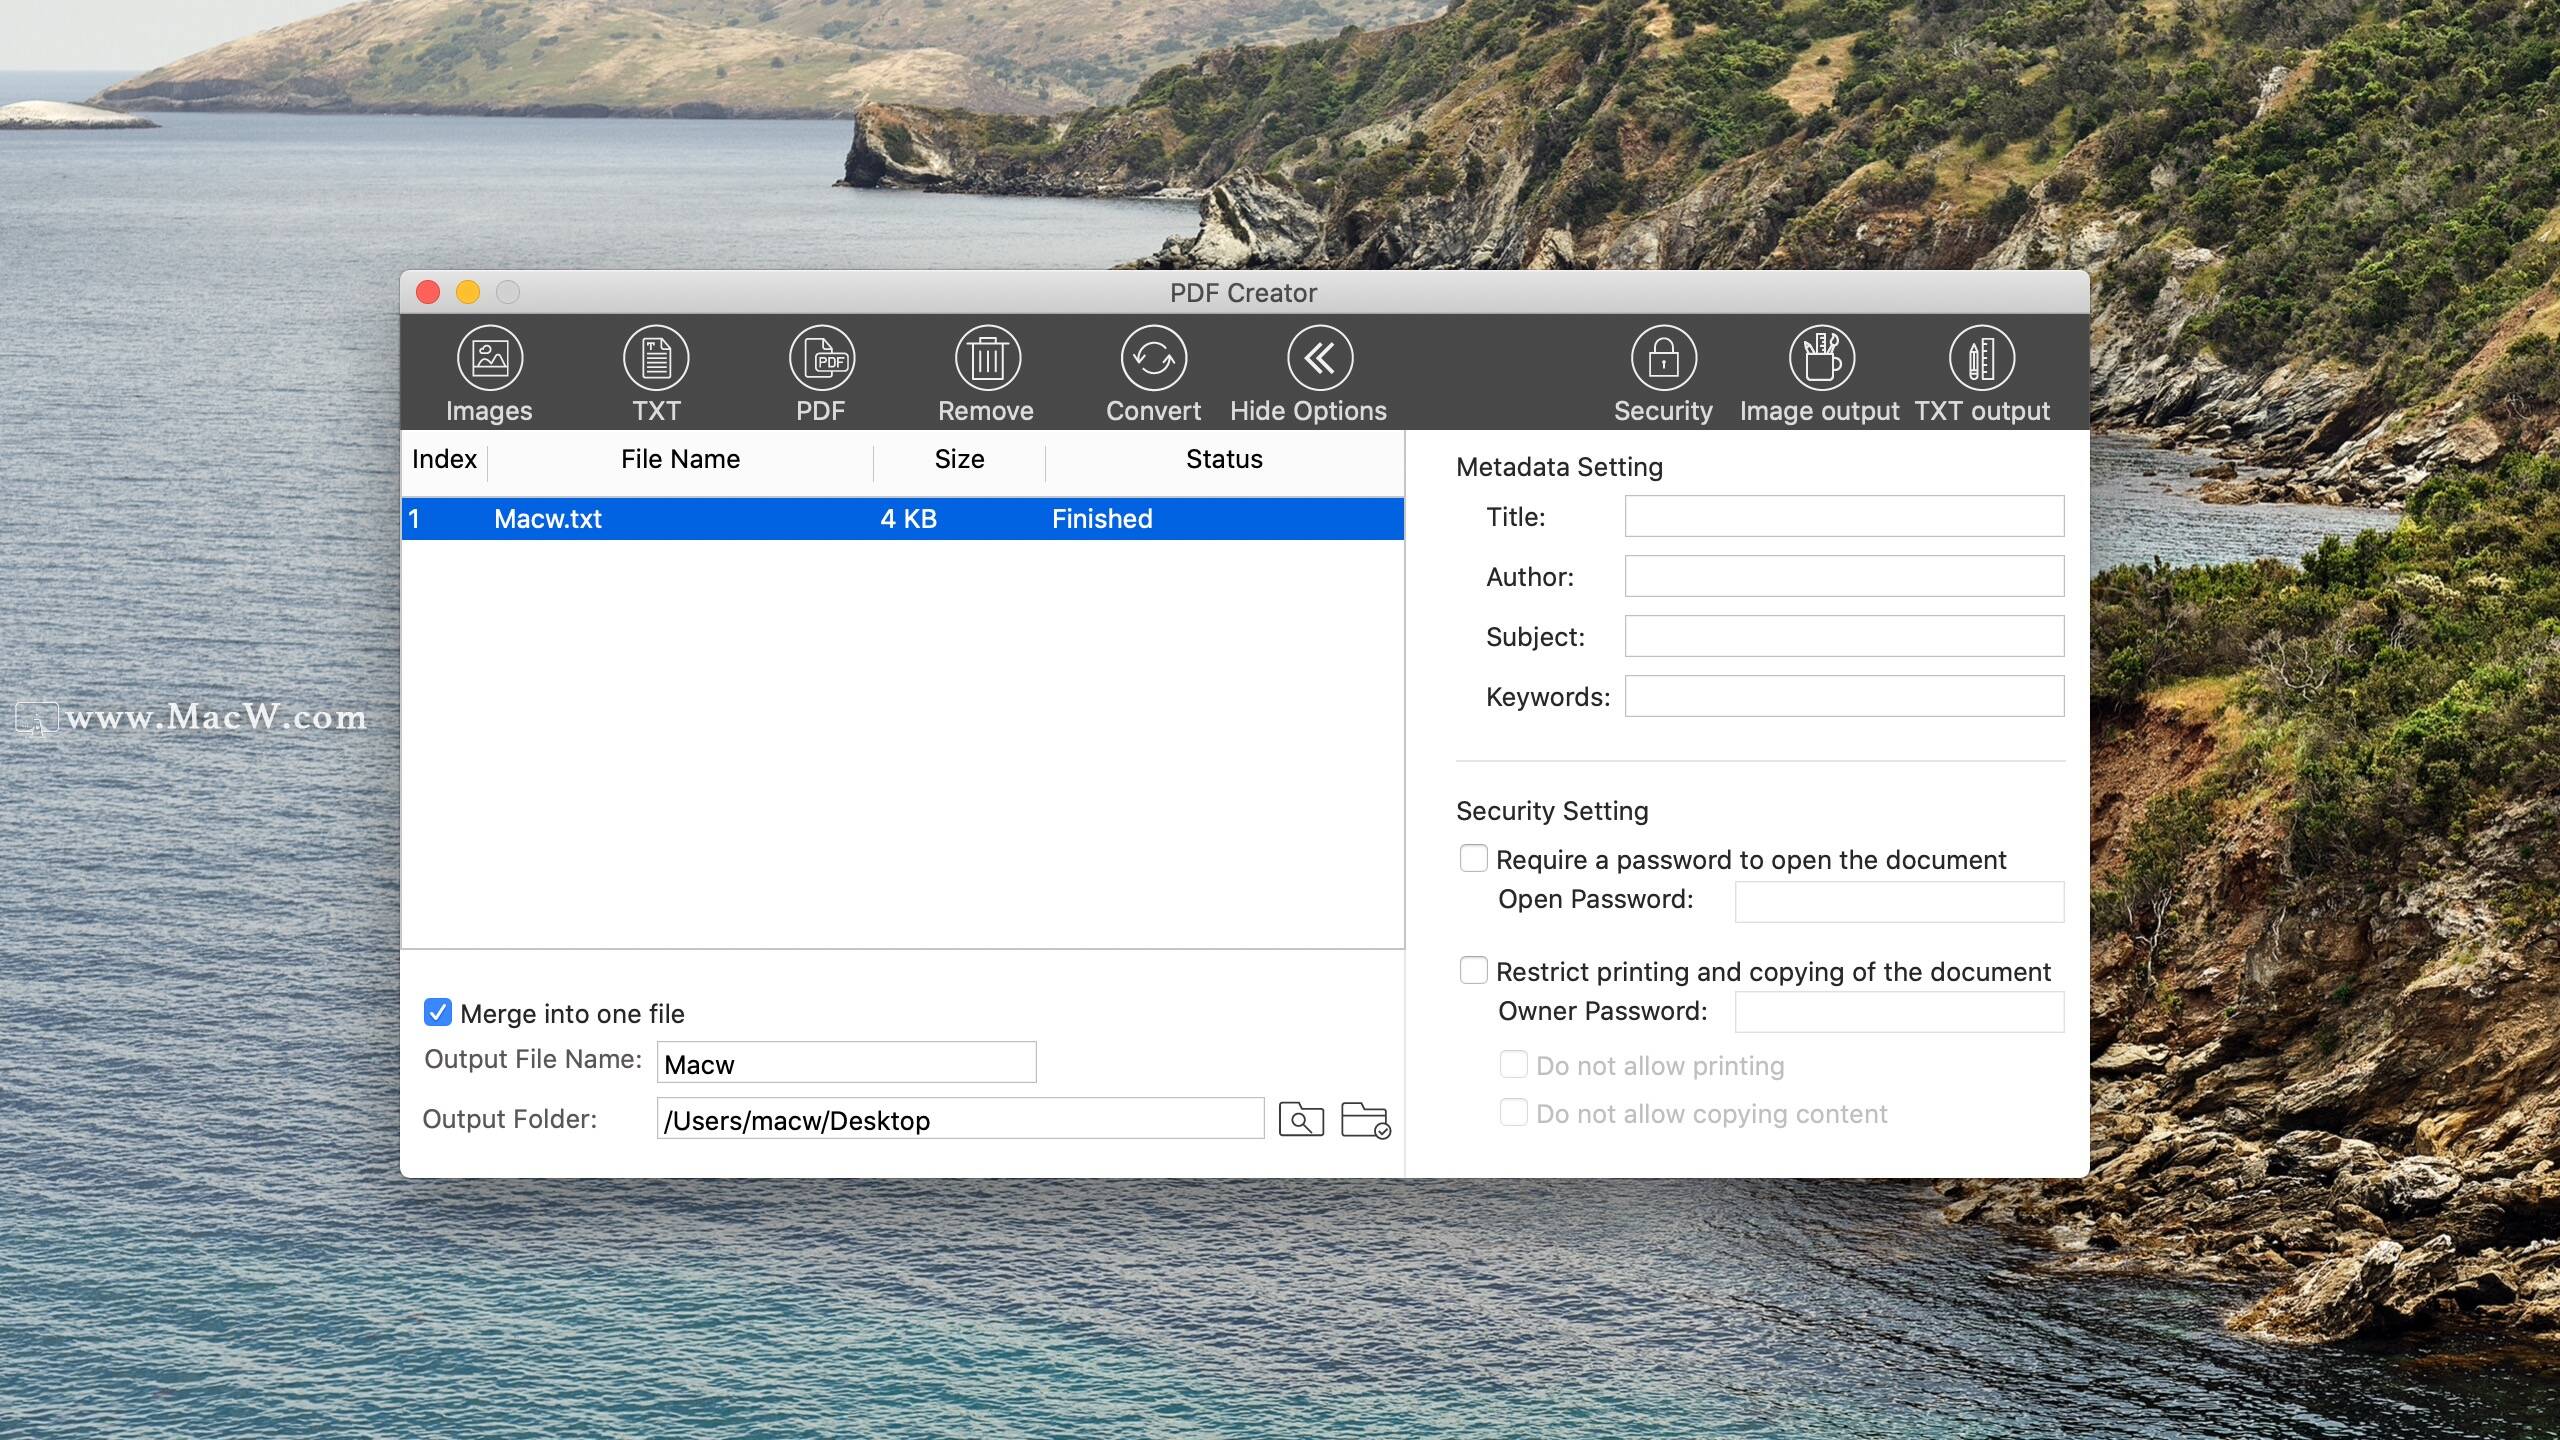Select the Macw.txt file row
Image resolution: width=2560 pixels, height=1440 pixels.
[x=903, y=519]
